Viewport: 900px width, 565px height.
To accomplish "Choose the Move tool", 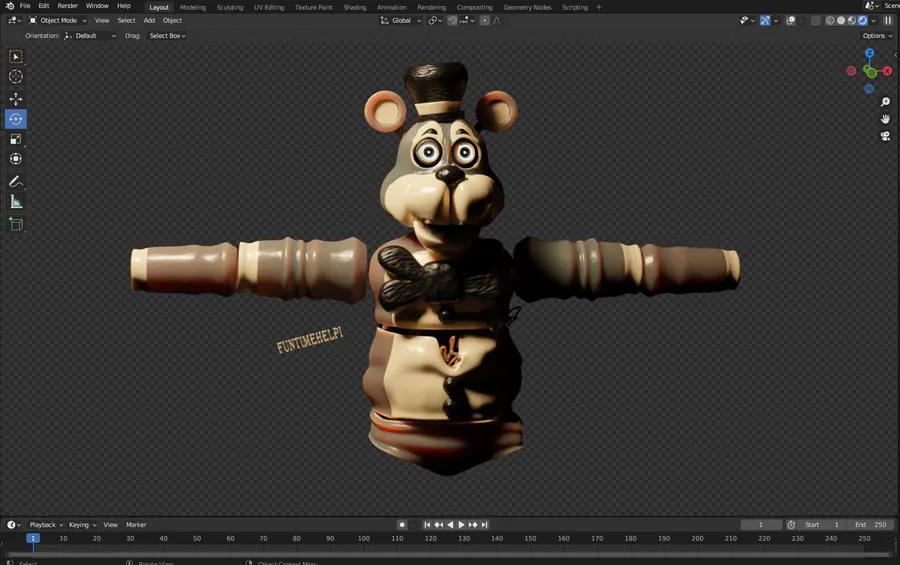I will click(15, 99).
